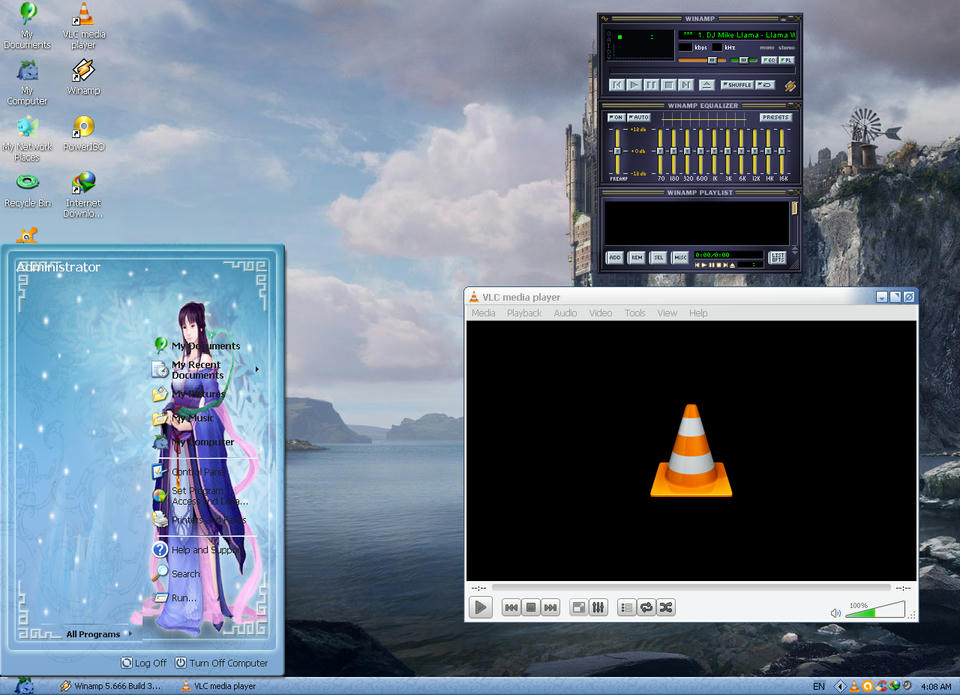Click the Winamp playlist scrollbar handle
Viewport: 960px width, 695px height.
[794, 209]
